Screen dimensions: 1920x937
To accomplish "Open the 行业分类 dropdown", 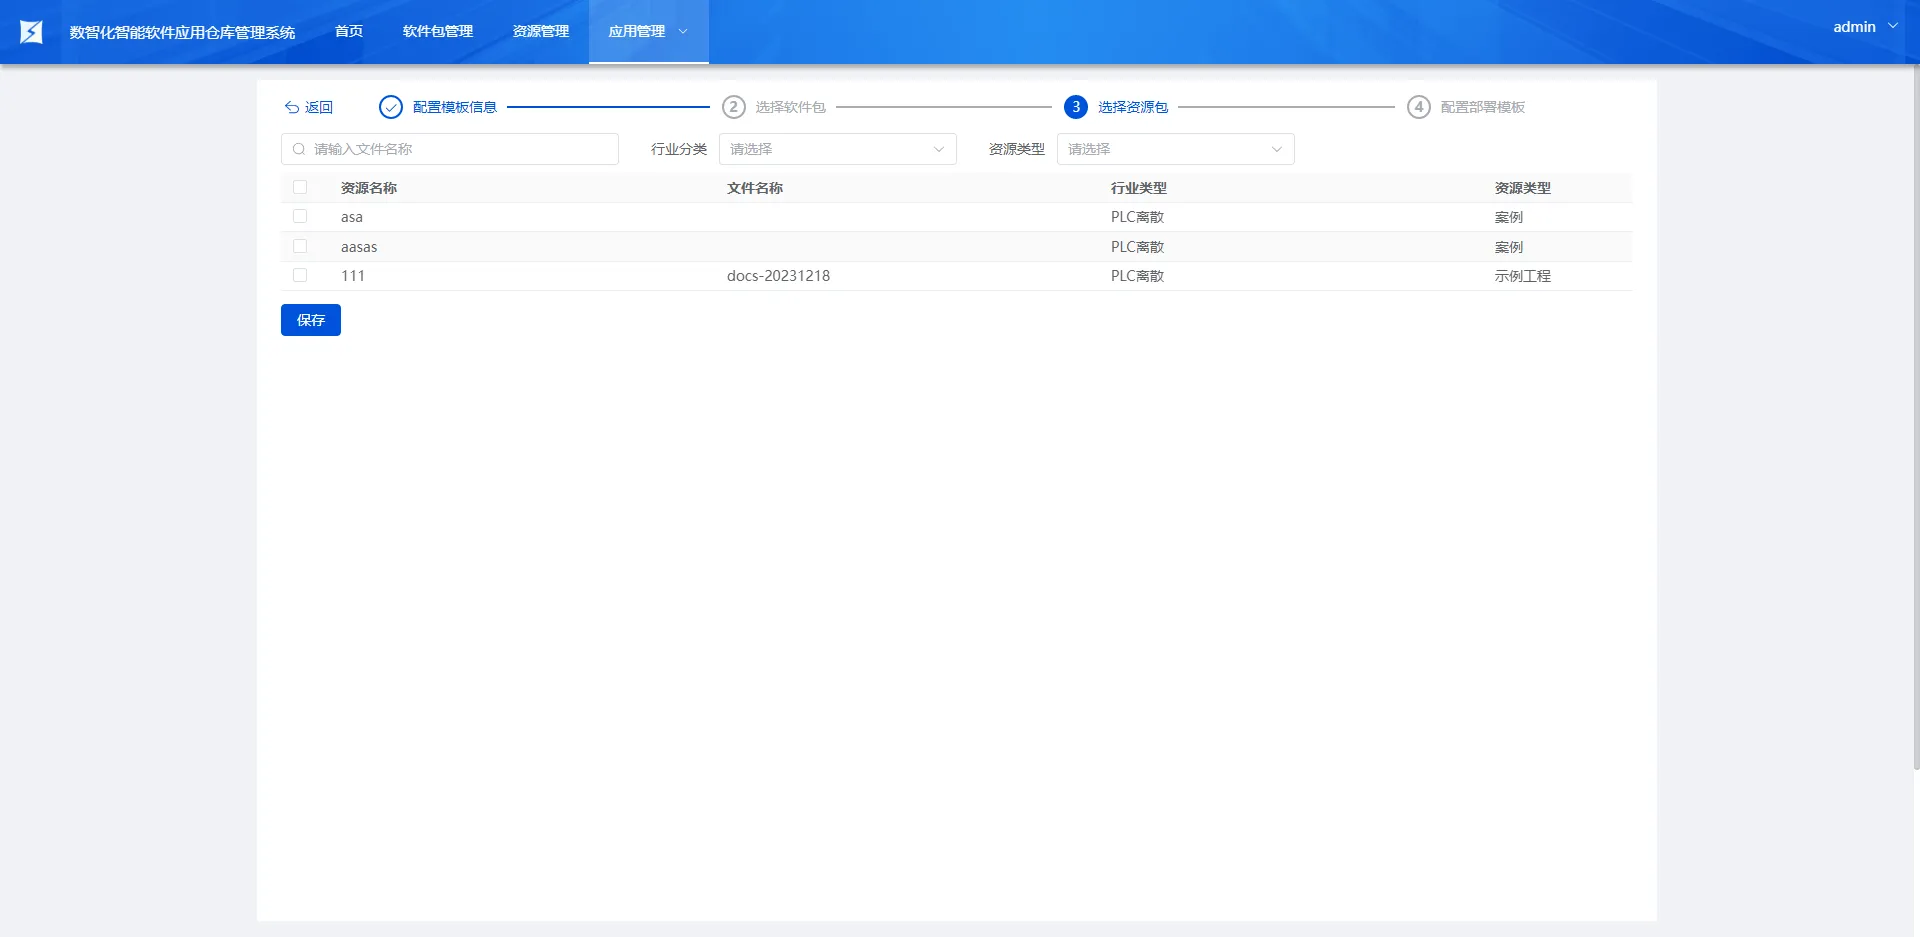I will (838, 149).
